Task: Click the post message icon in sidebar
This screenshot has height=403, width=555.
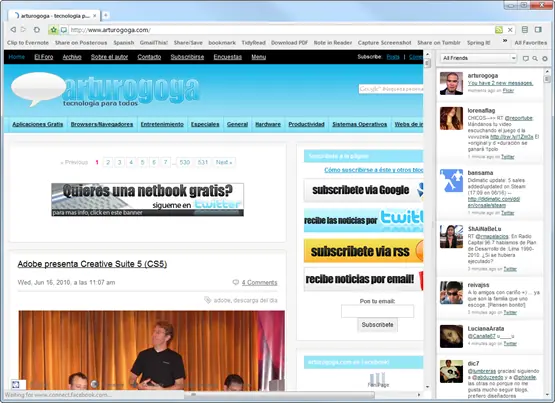Action: click(526, 58)
